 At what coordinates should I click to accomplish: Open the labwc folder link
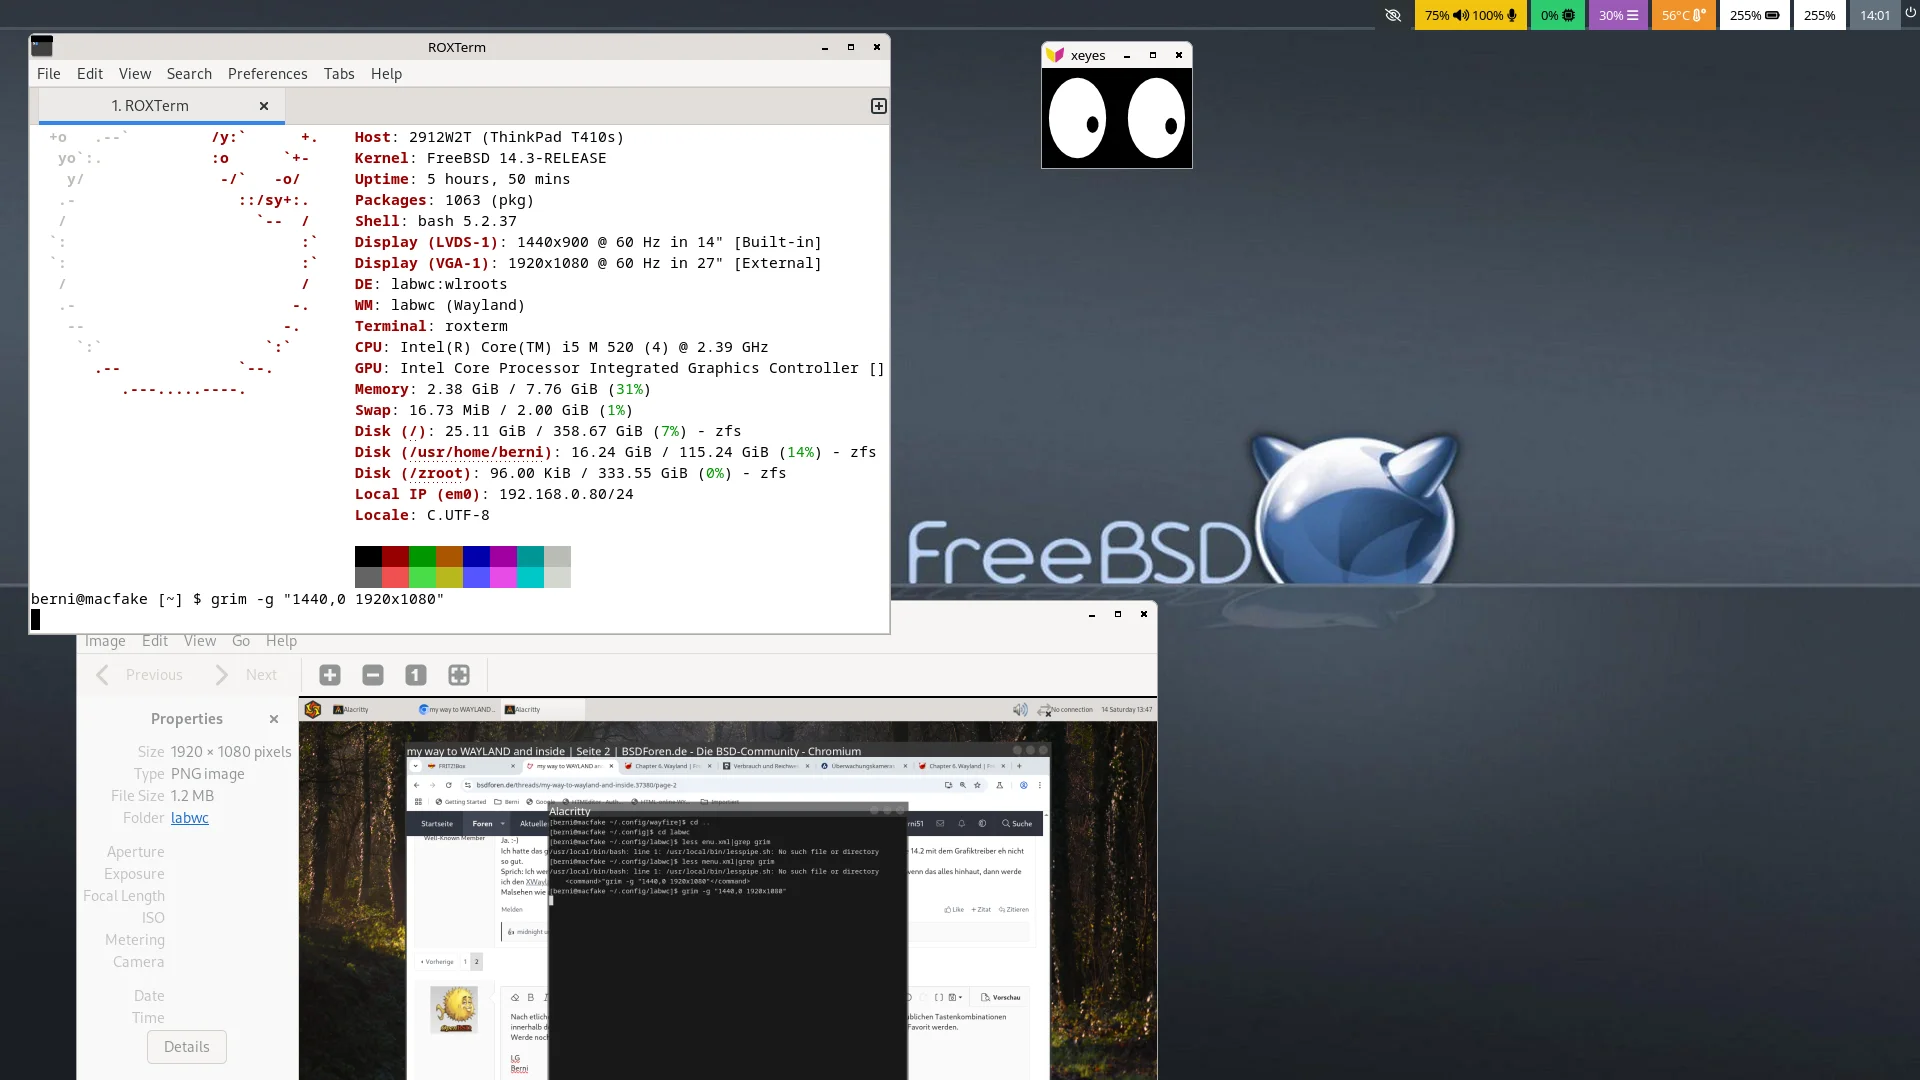(190, 818)
